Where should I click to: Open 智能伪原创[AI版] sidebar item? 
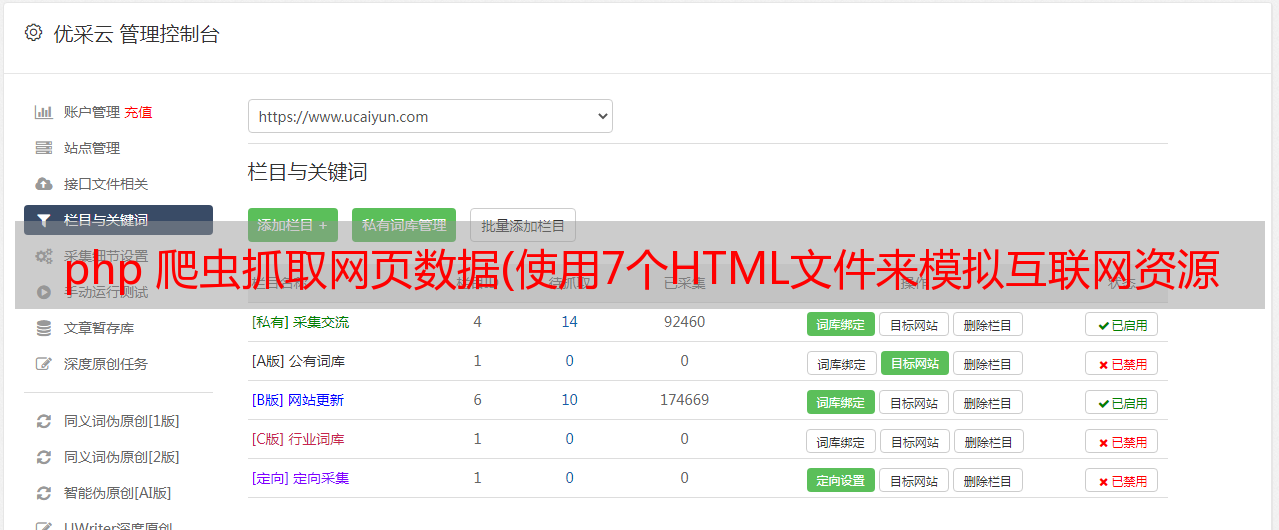[x=118, y=493]
